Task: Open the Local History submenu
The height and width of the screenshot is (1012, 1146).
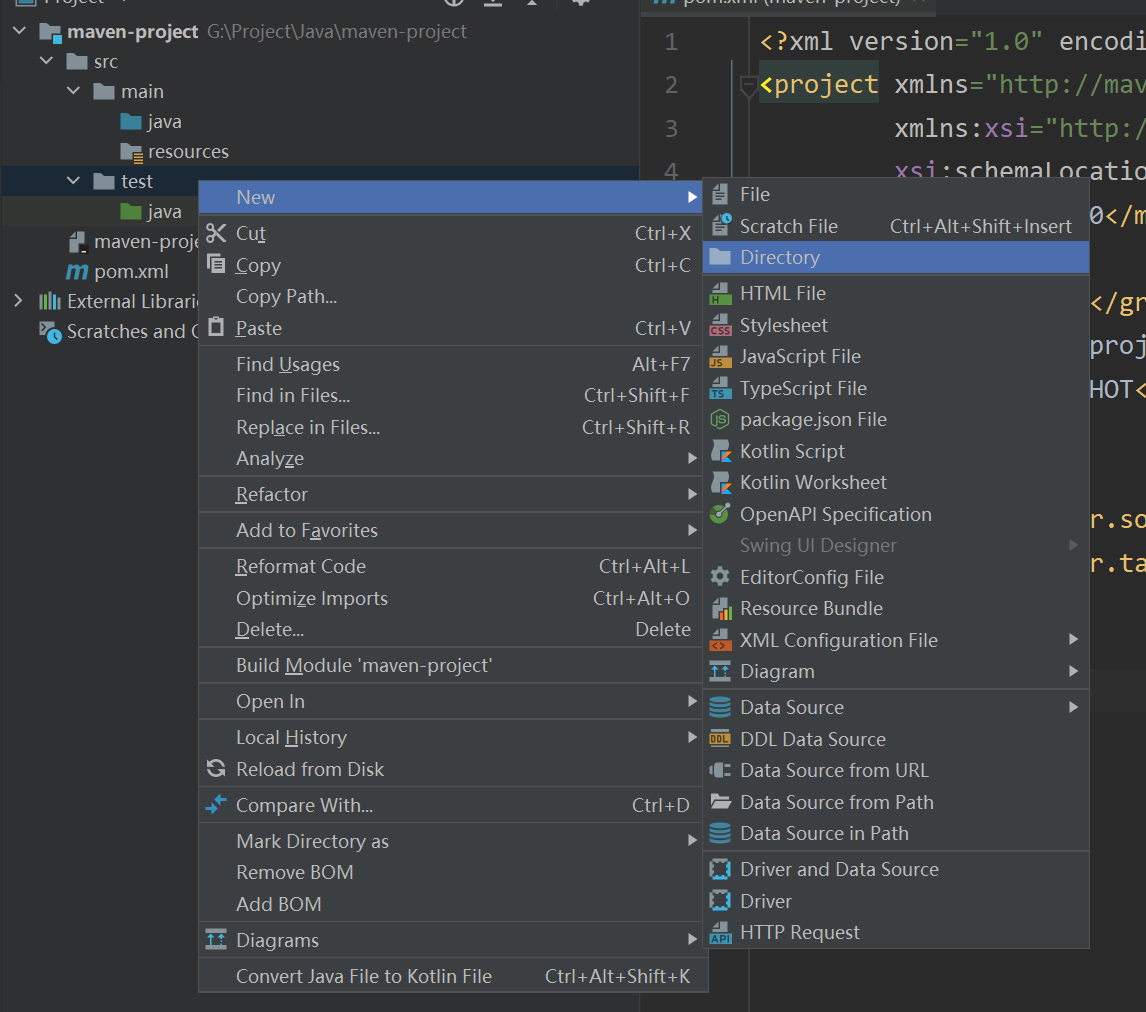Action: 449,737
